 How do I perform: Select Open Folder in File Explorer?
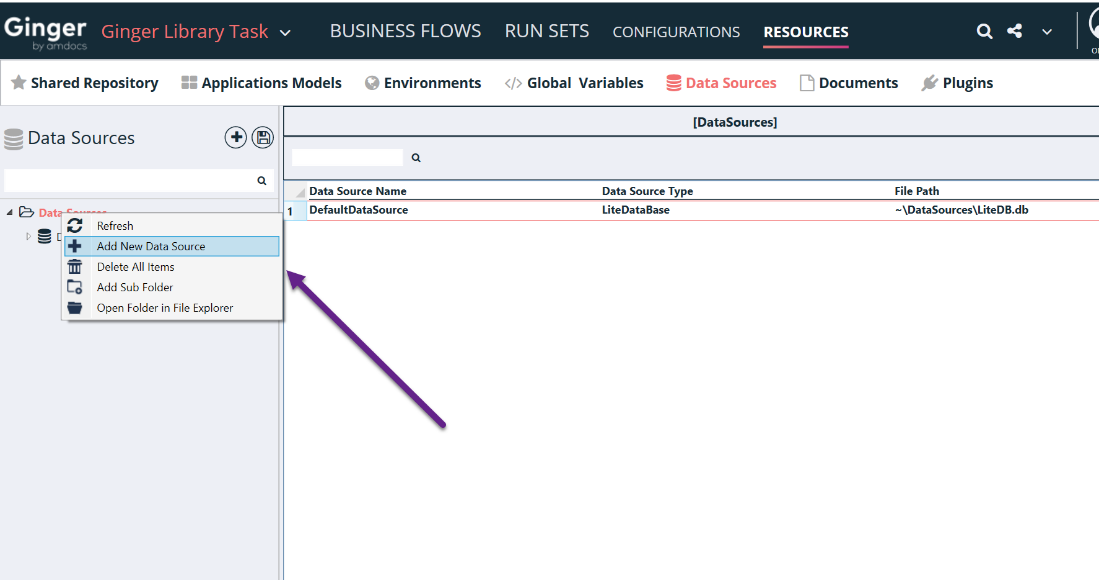(x=172, y=308)
